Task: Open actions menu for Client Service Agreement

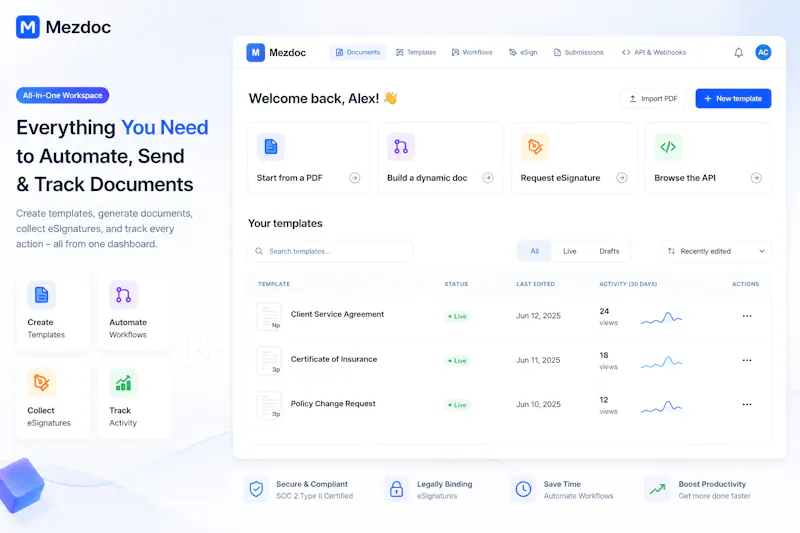Action: [747, 316]
